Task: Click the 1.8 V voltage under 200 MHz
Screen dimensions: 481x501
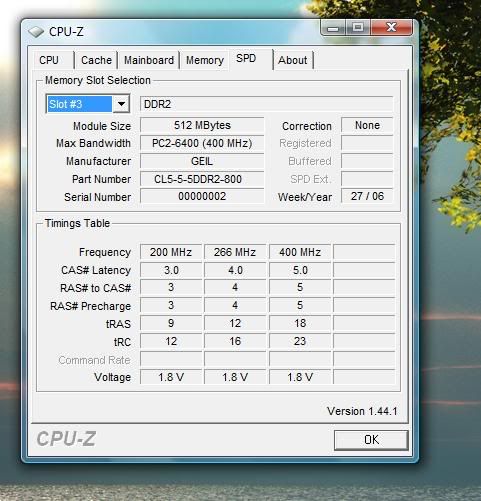Action: tap(171, 377)
